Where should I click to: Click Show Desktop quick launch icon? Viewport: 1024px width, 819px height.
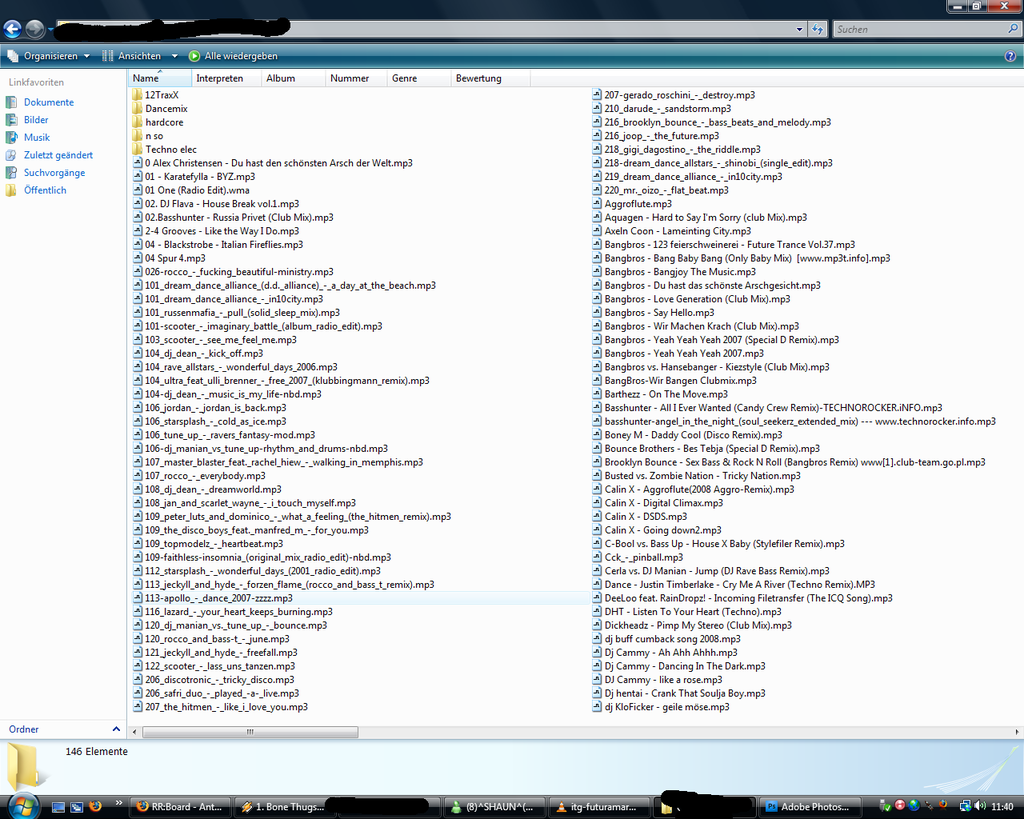[59, 807]
